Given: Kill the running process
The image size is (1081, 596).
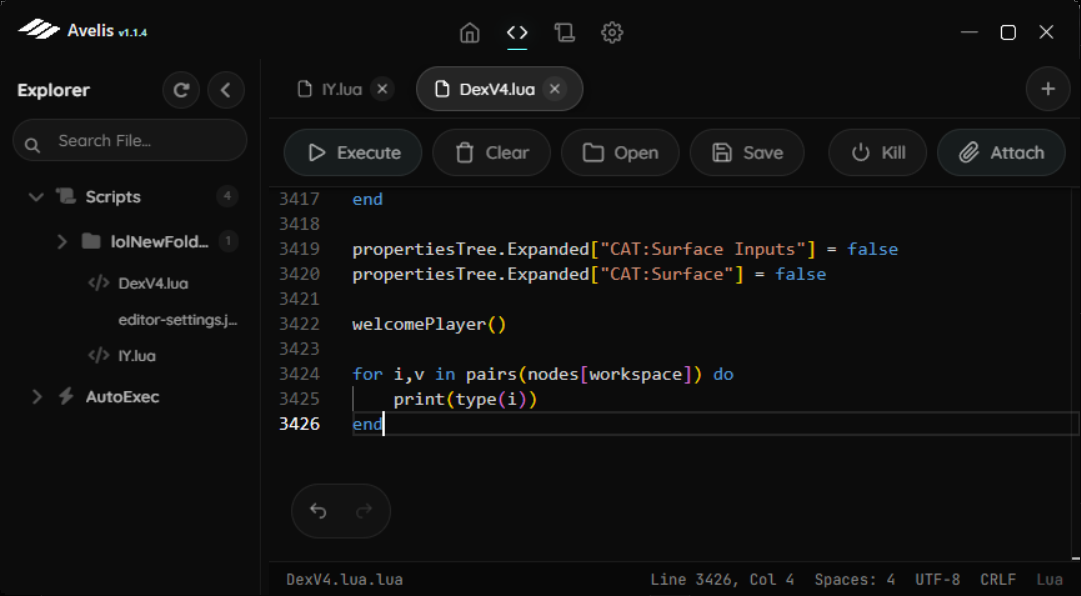Looking at the screenshot, I should tap(878, 152).
